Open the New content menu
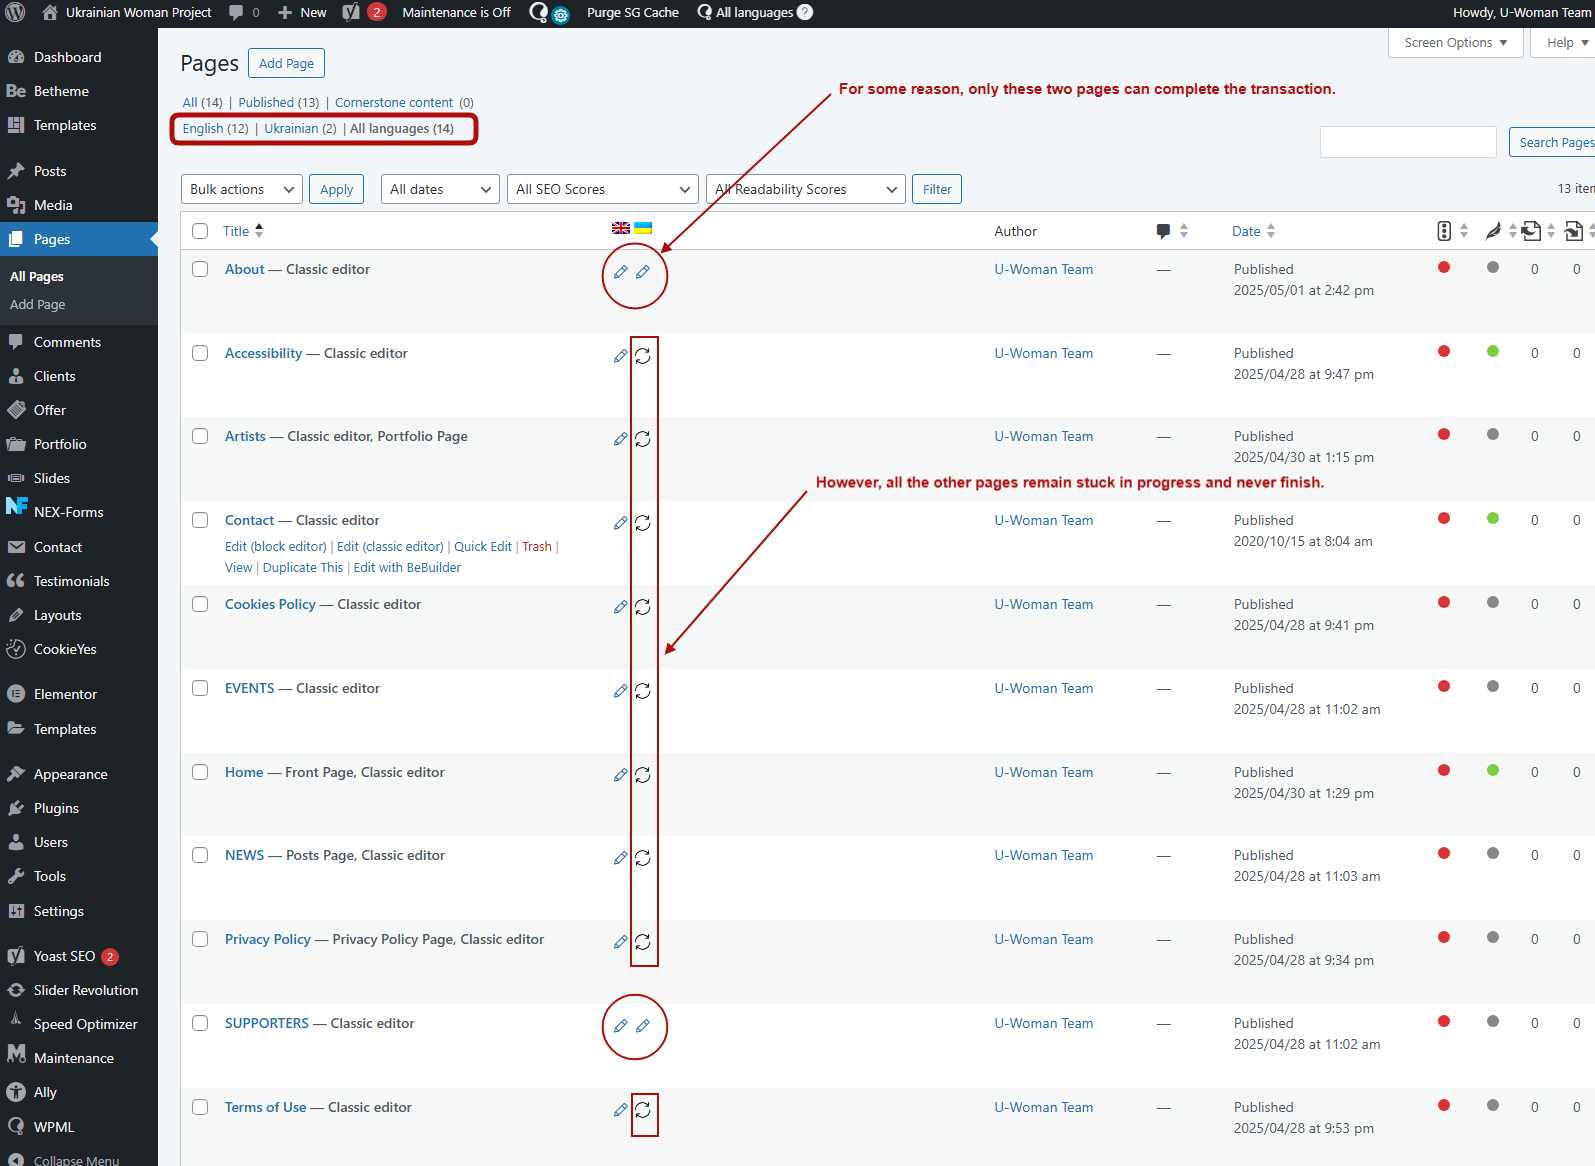This screenshot has height=1166, width=1595. click(x=302, y=12)
